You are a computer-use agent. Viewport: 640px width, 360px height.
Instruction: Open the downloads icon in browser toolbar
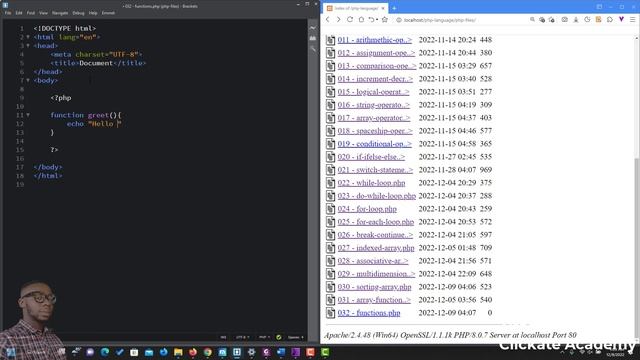pyautogui.click(x=576, y=20)
